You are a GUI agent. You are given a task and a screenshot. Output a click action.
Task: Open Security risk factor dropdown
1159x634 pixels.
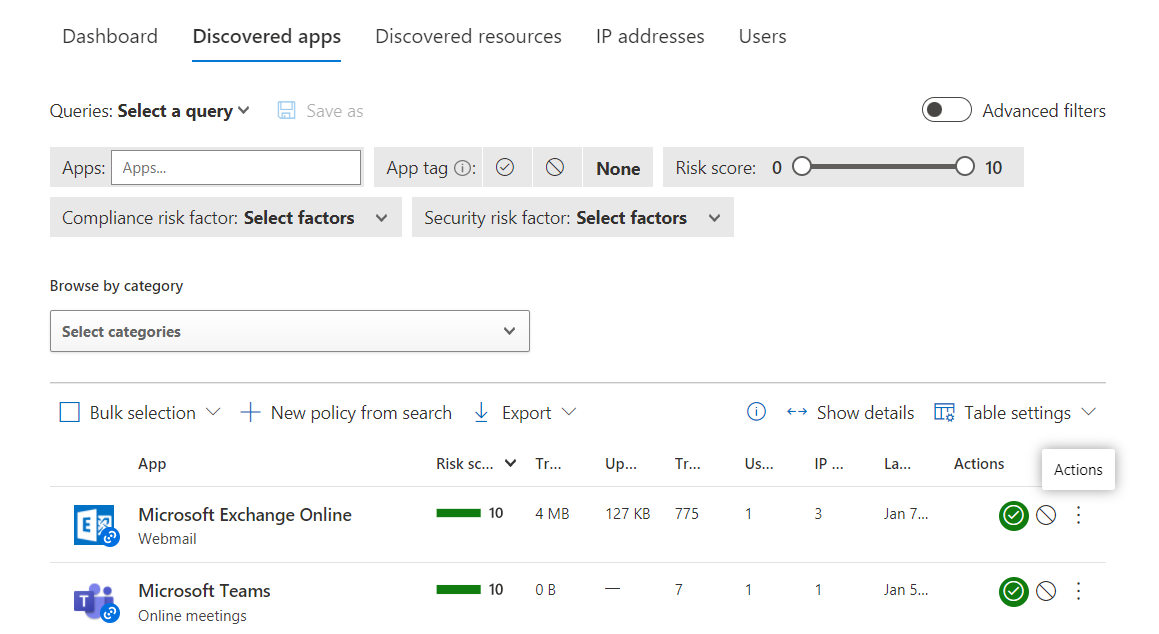click(x=572, y=218)
